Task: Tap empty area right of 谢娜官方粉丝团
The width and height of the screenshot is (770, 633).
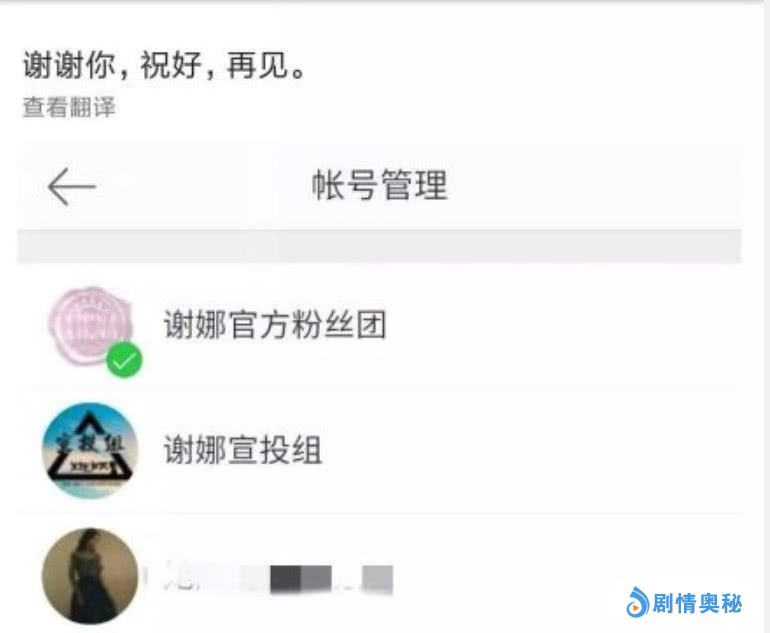Action: (x=565, y=326)
